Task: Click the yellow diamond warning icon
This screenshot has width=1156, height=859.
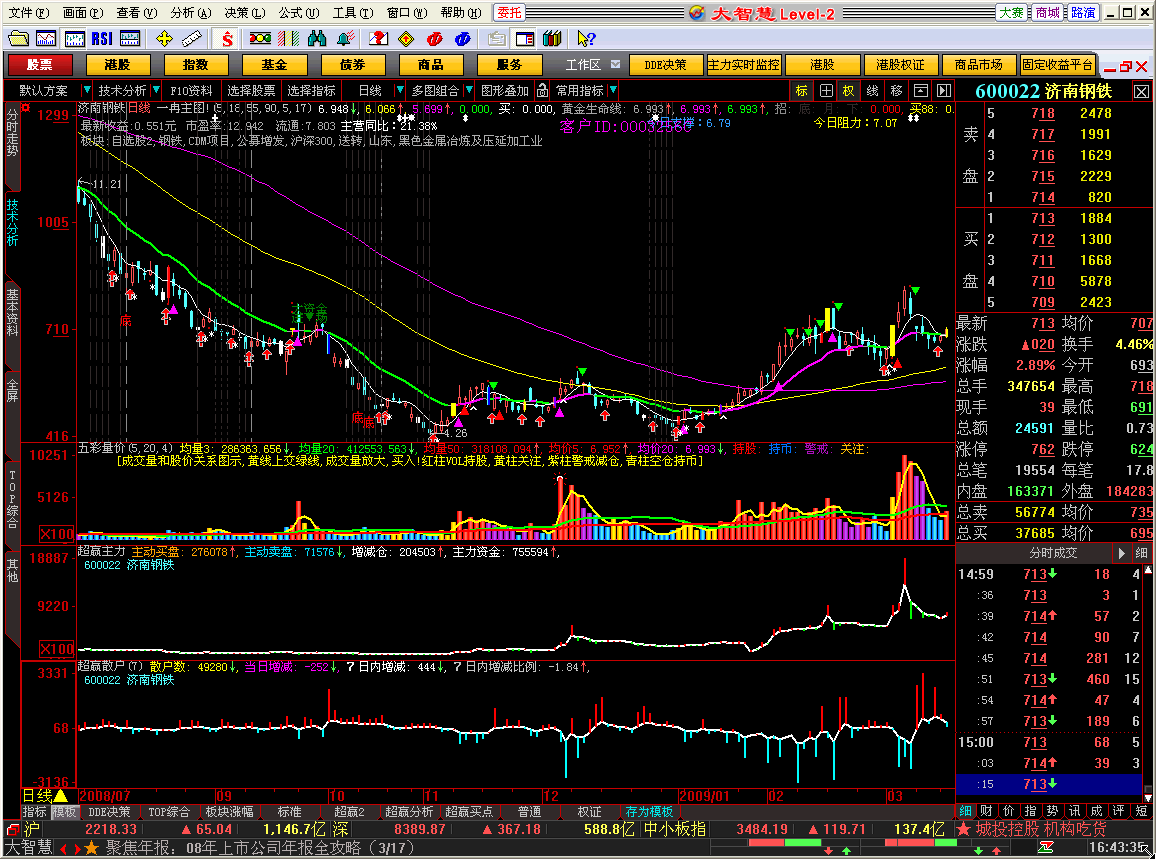Action: (405, 38)
